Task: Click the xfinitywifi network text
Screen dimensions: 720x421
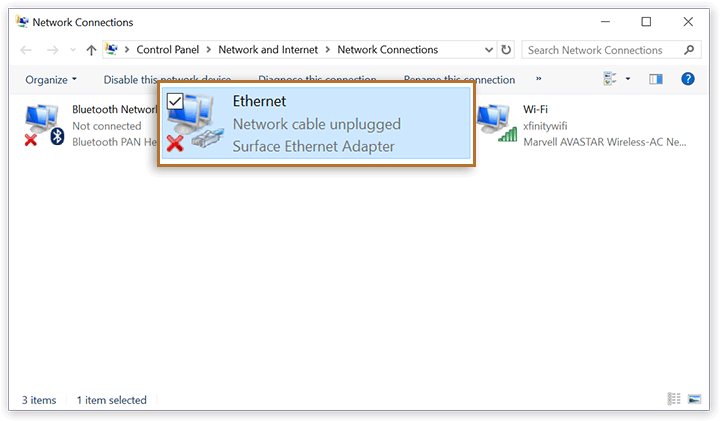Action: [x=545, y=126]
